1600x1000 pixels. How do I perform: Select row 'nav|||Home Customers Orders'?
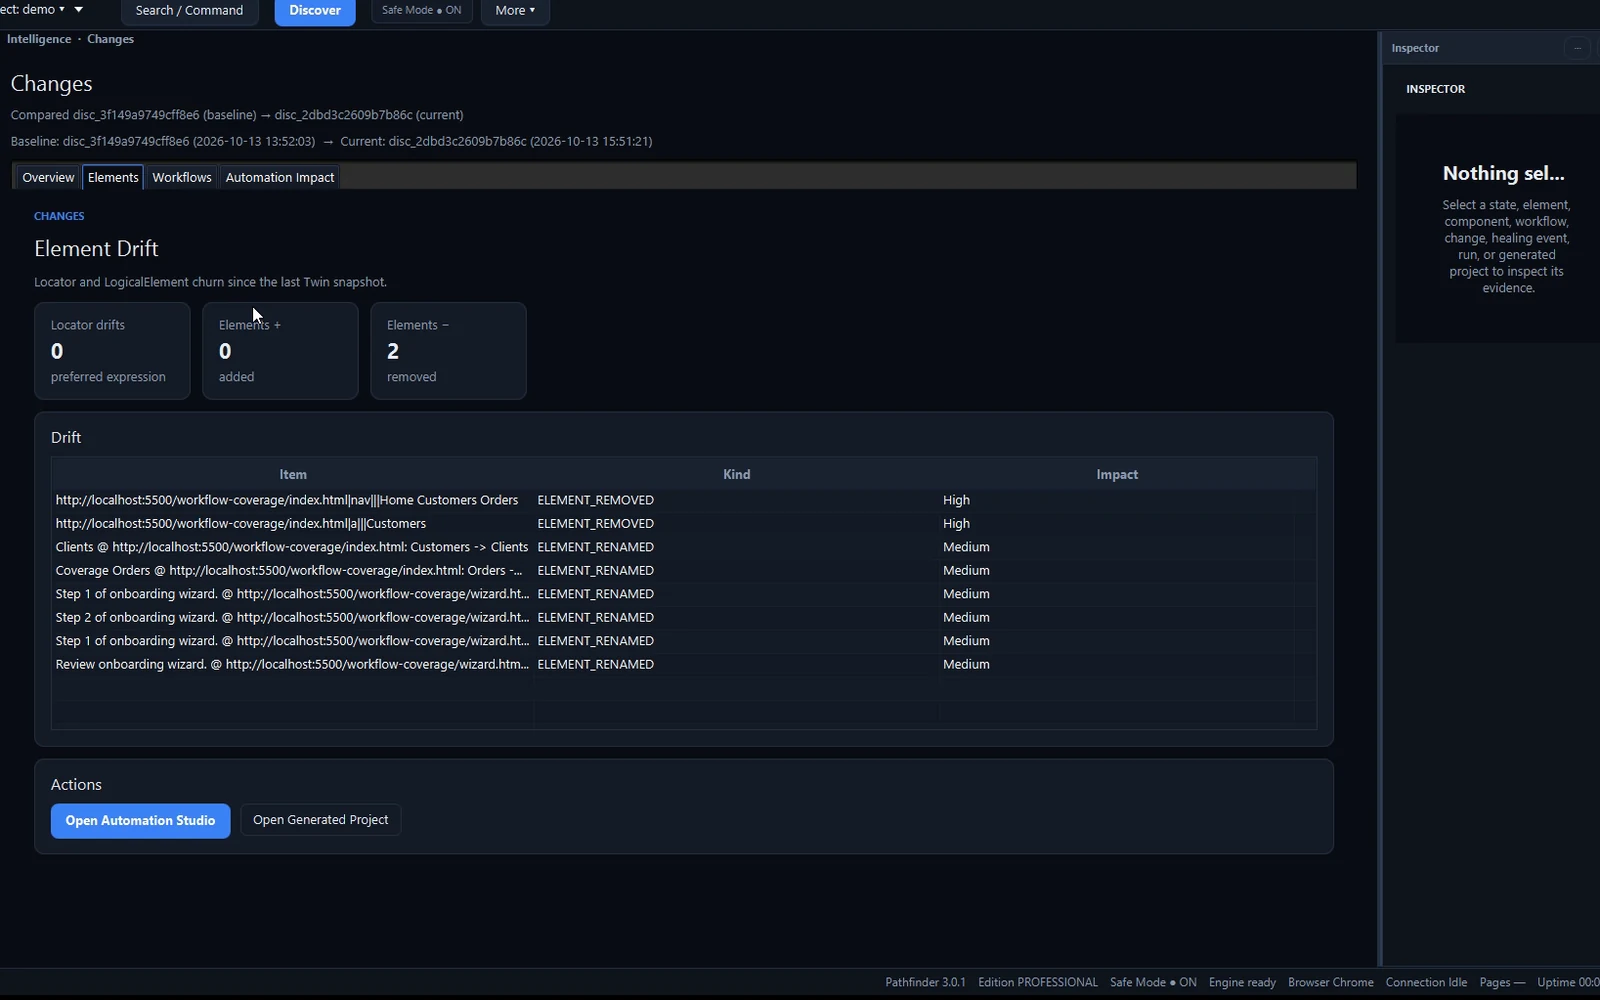pyautogui.click(x=684, y=500)
